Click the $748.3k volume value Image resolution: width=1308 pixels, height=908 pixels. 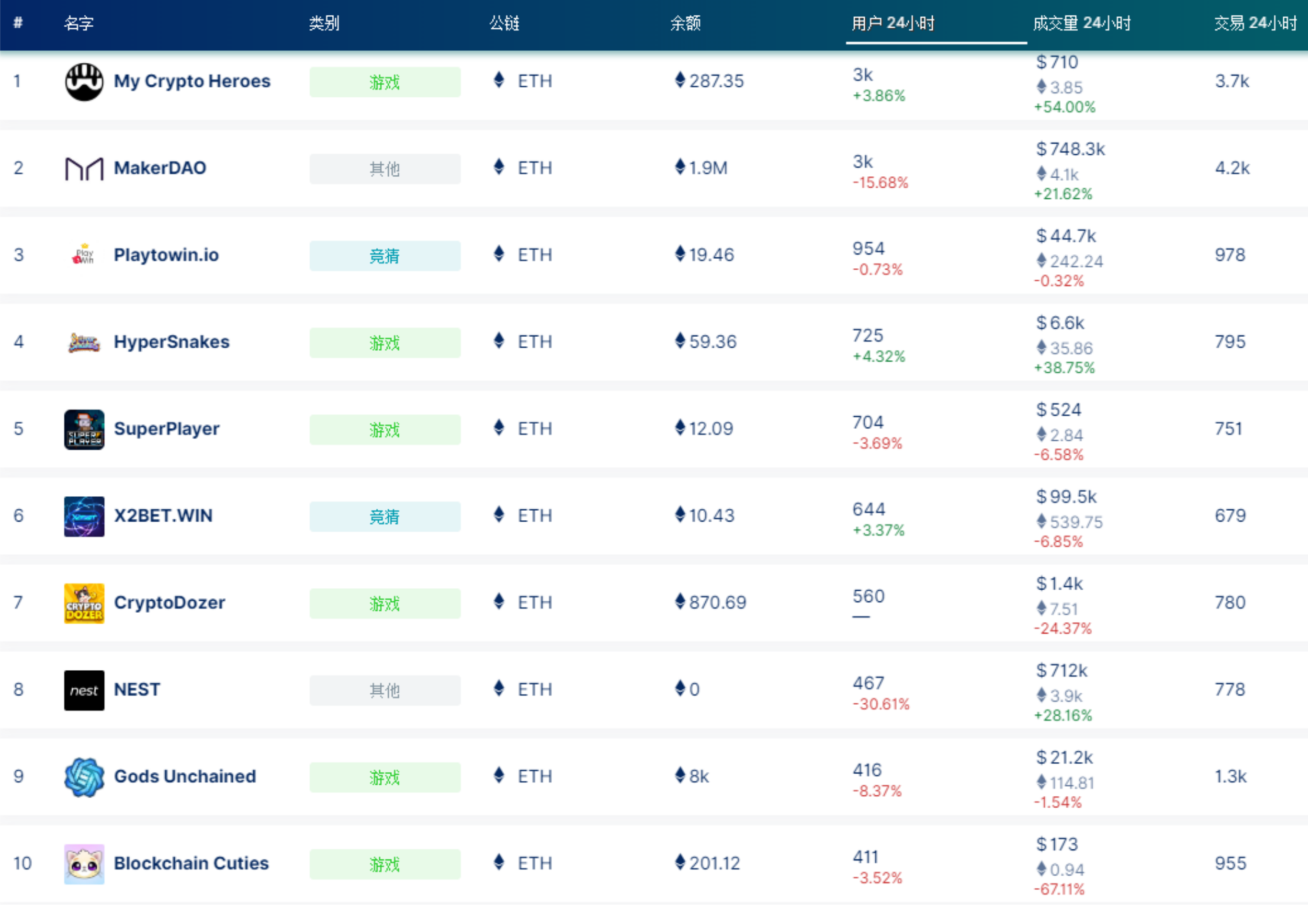point(1071,149)
